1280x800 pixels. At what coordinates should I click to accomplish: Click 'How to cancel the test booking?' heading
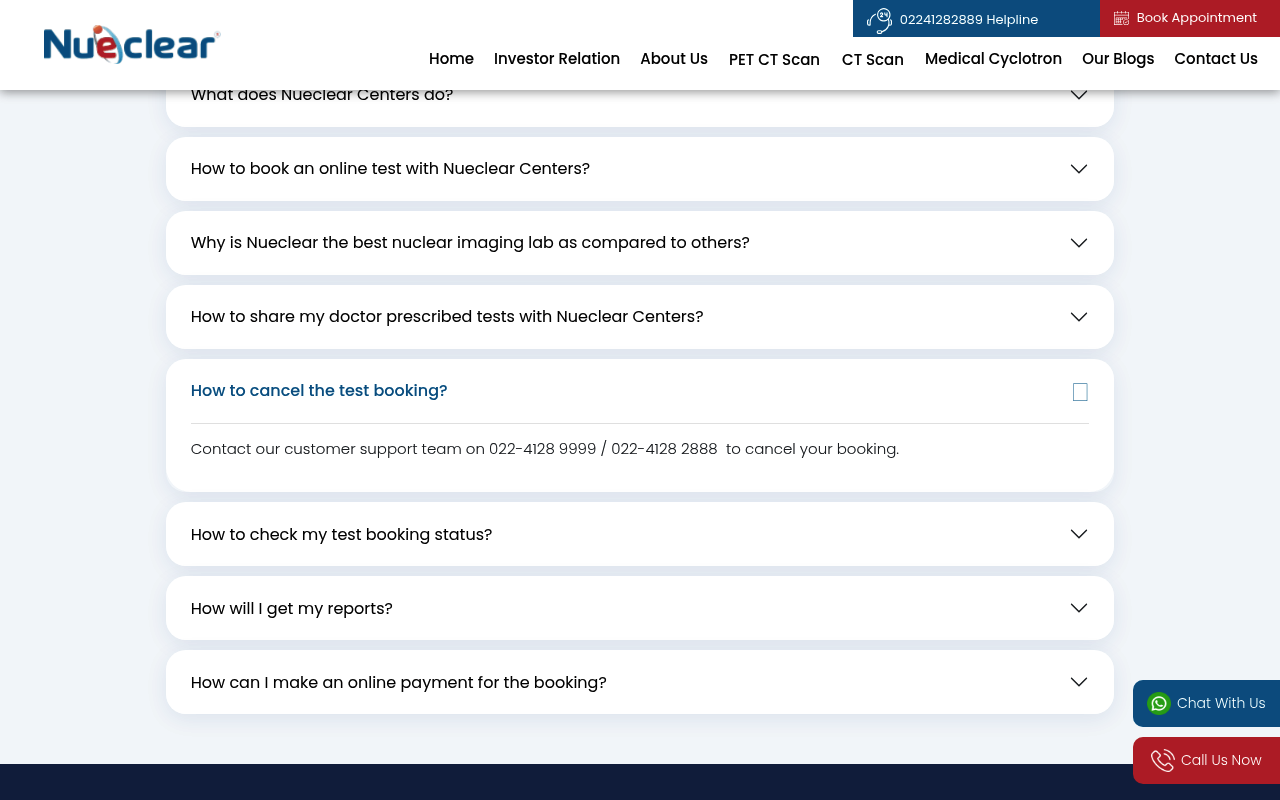coord(319,391)
